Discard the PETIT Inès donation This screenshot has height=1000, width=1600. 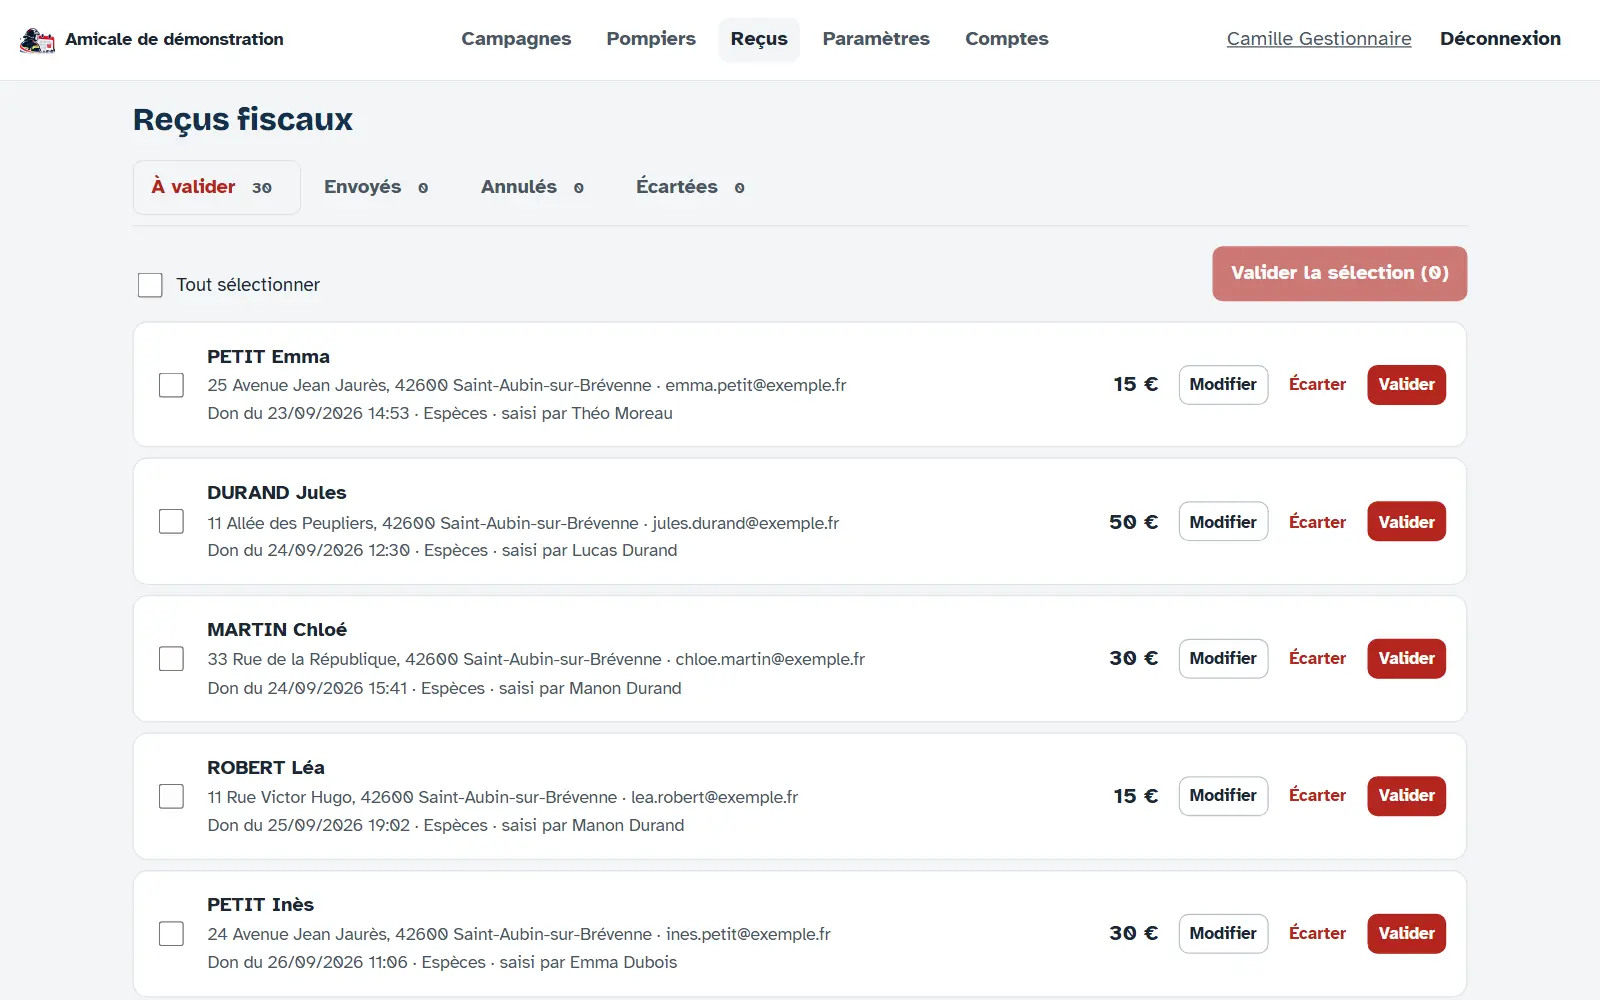[1317, 934]
